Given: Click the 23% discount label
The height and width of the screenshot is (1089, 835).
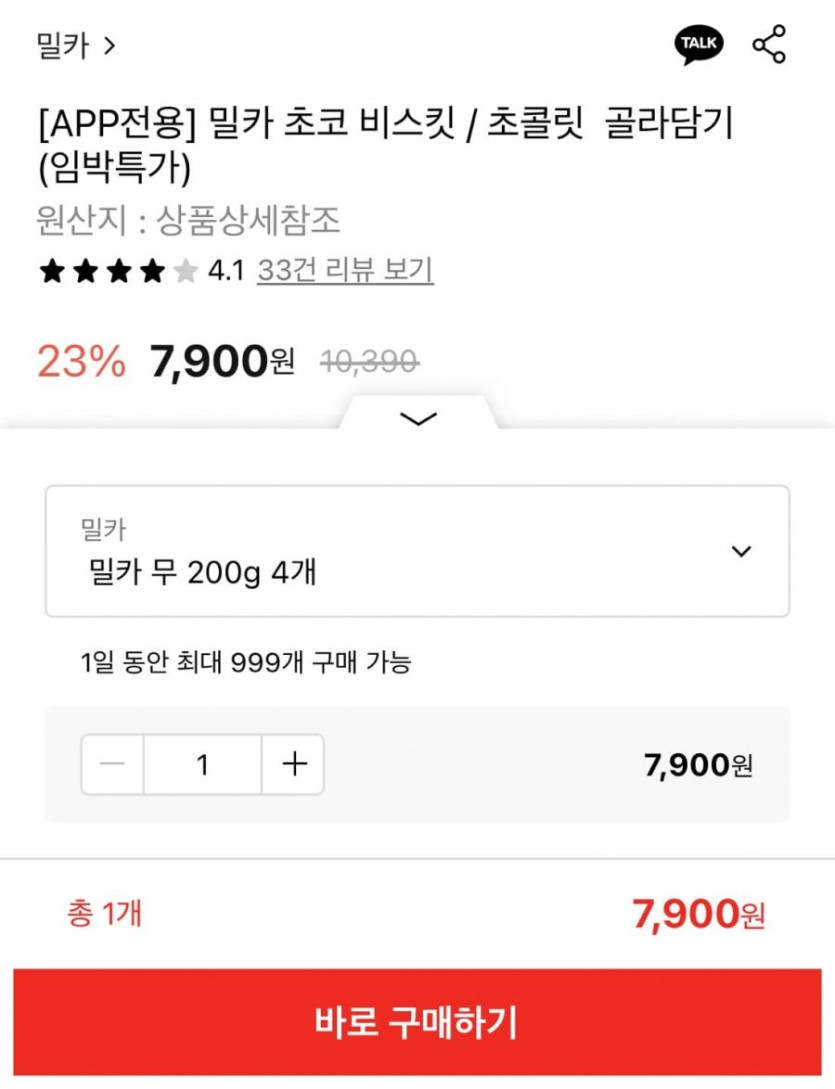Looking at the screenshot, I should coord(81,362).
